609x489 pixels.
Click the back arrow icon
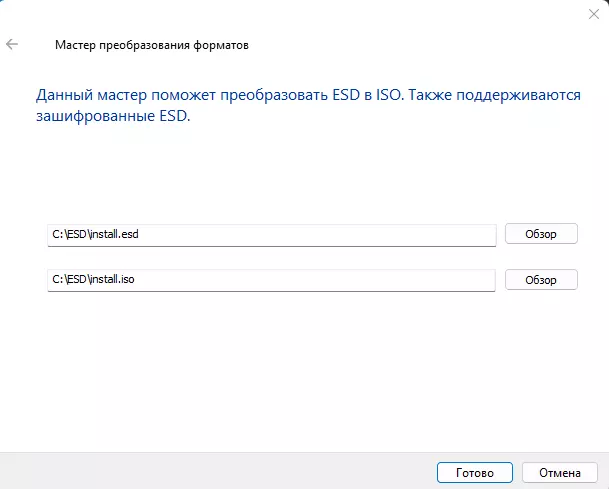pos(12,45)
